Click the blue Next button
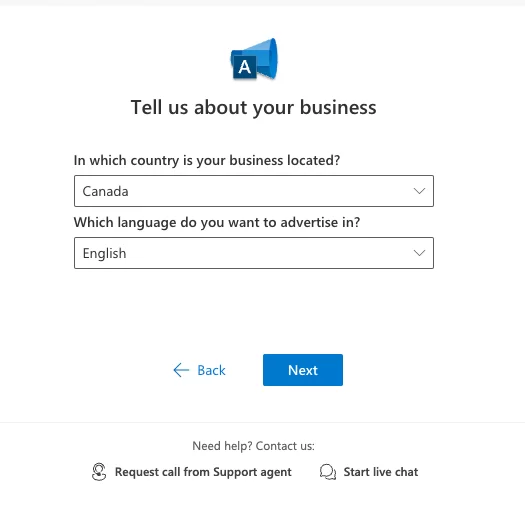This screenshot has height=518, width=525. 303,370
